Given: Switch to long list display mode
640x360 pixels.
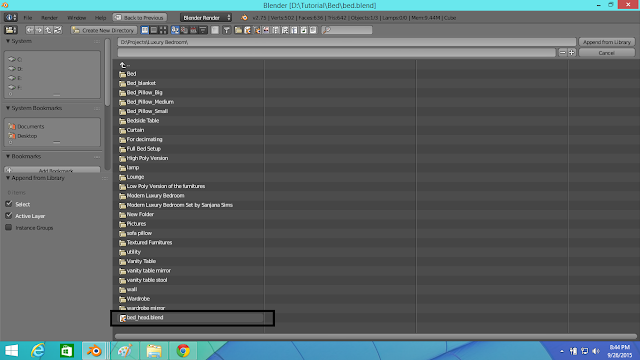Looking at the screenshot, I should tap(154, 30).
